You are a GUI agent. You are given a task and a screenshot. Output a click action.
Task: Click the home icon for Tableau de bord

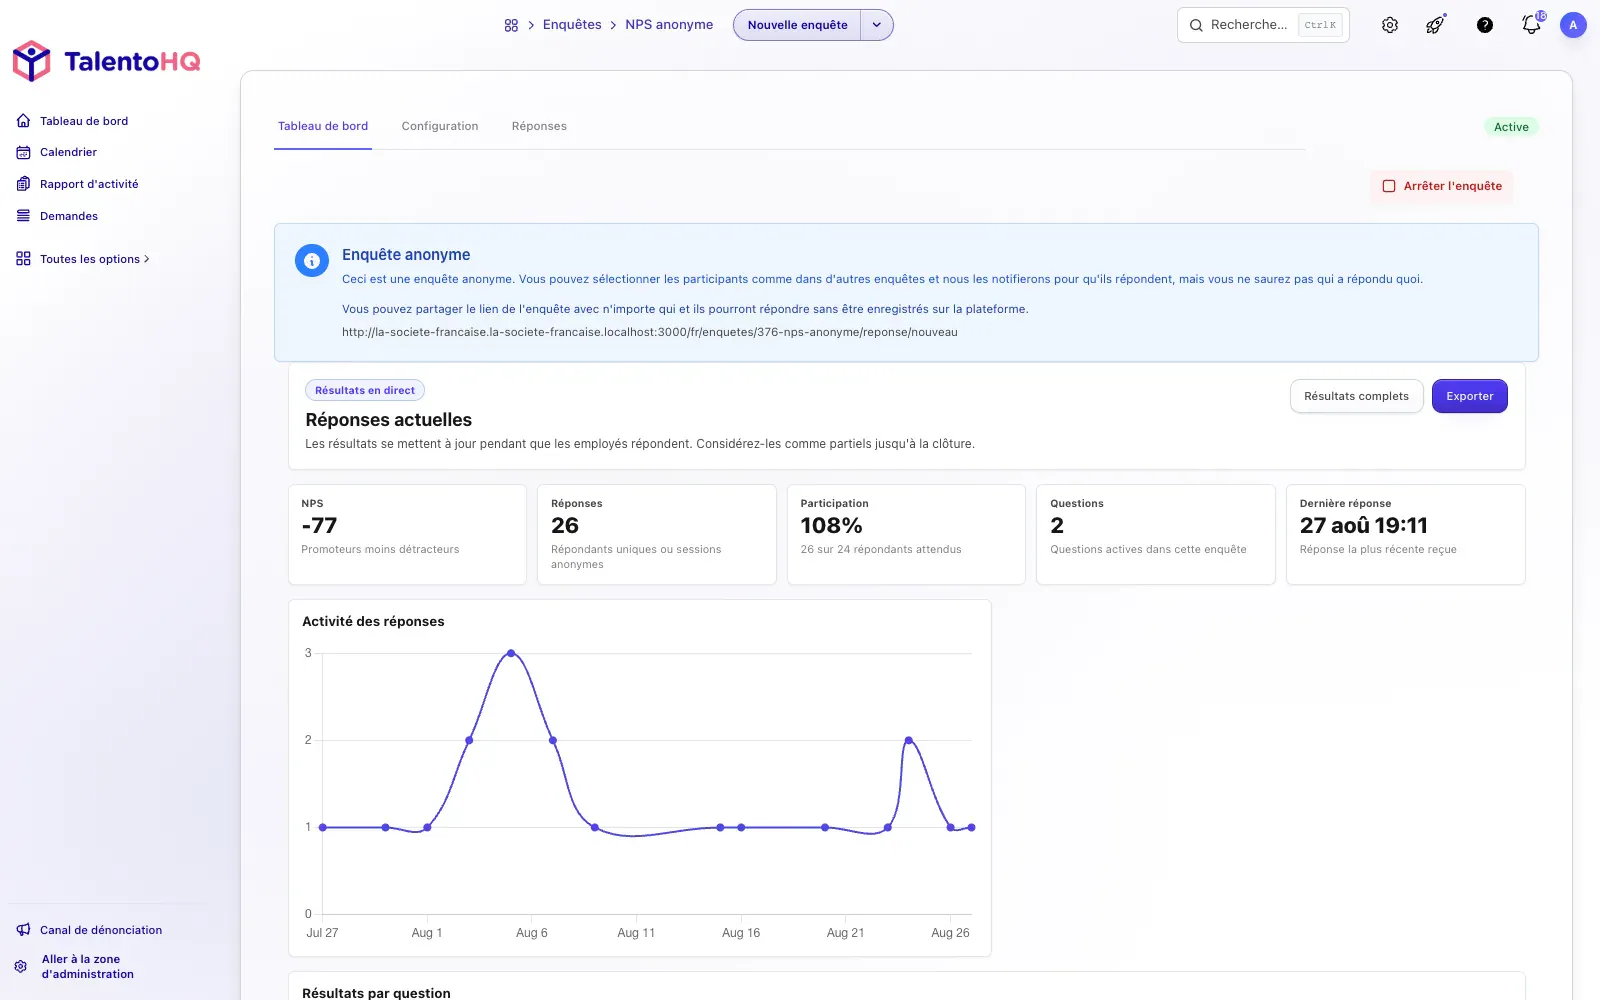[23, 121]
